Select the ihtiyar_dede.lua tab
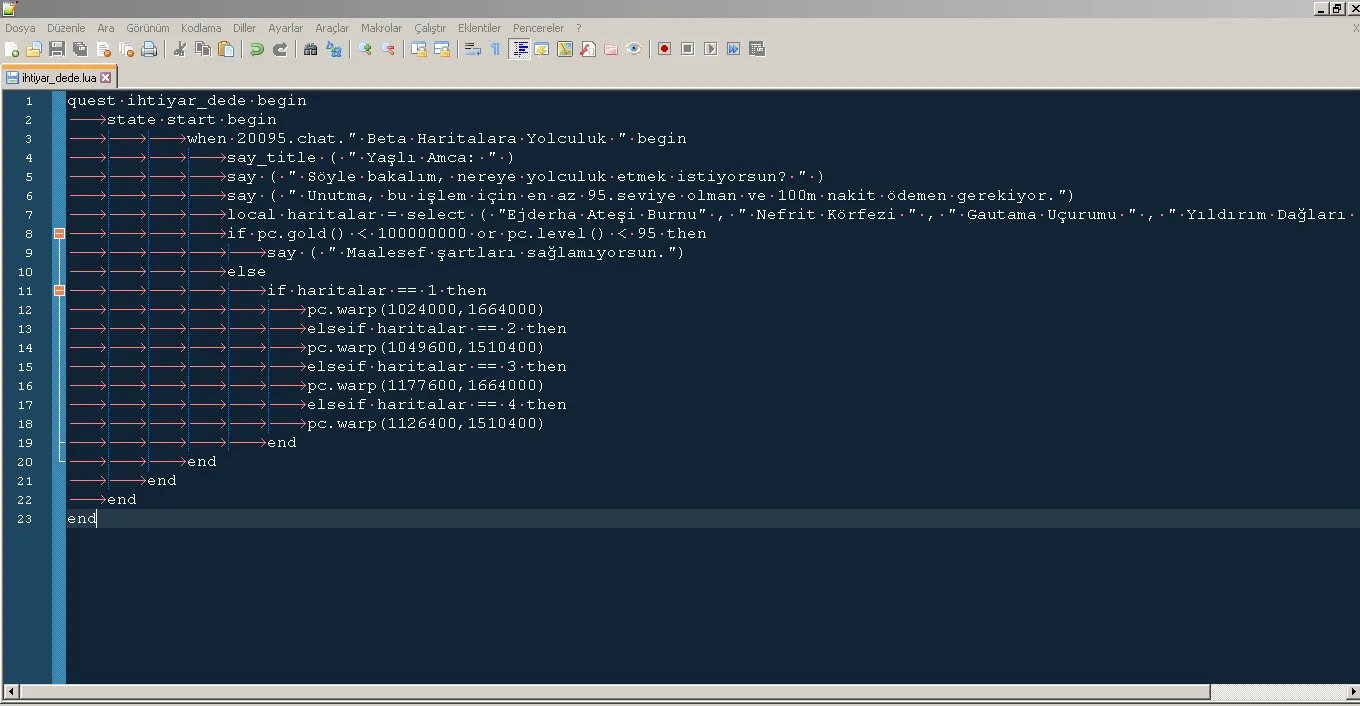 coord(55,76)
